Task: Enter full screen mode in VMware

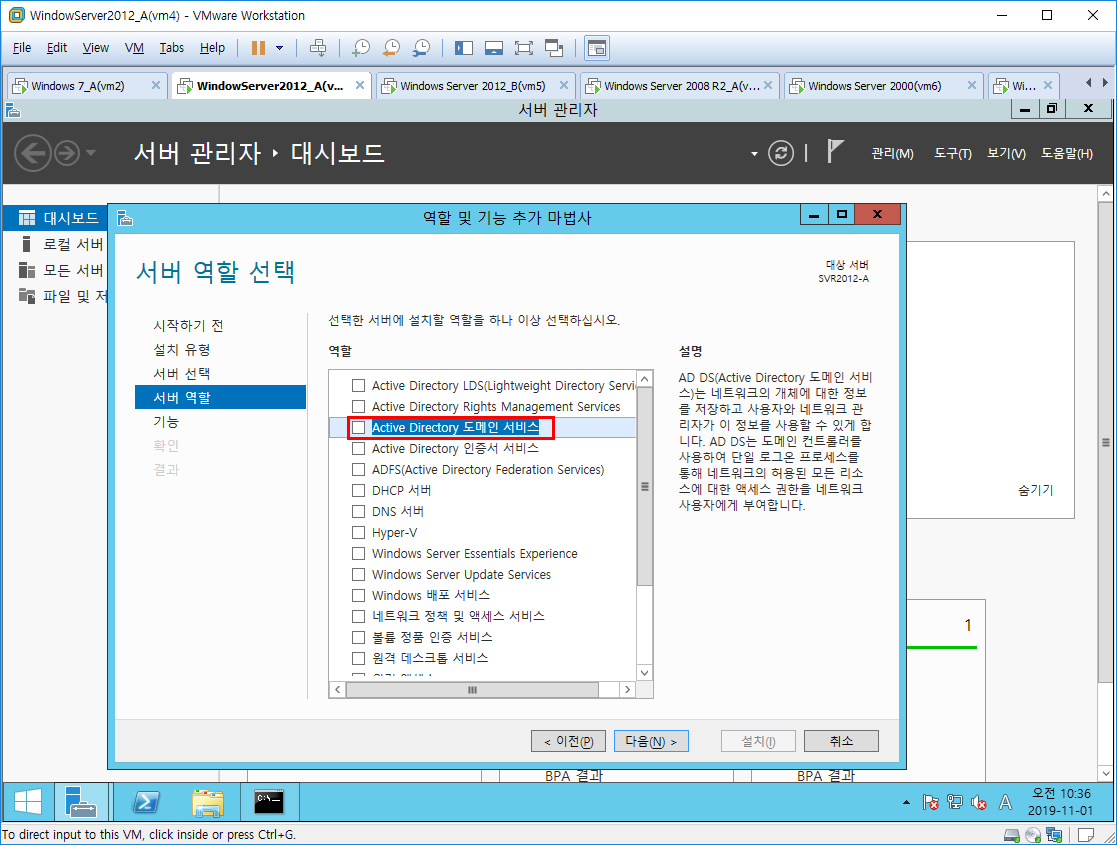Action: [x=524, y=48]
